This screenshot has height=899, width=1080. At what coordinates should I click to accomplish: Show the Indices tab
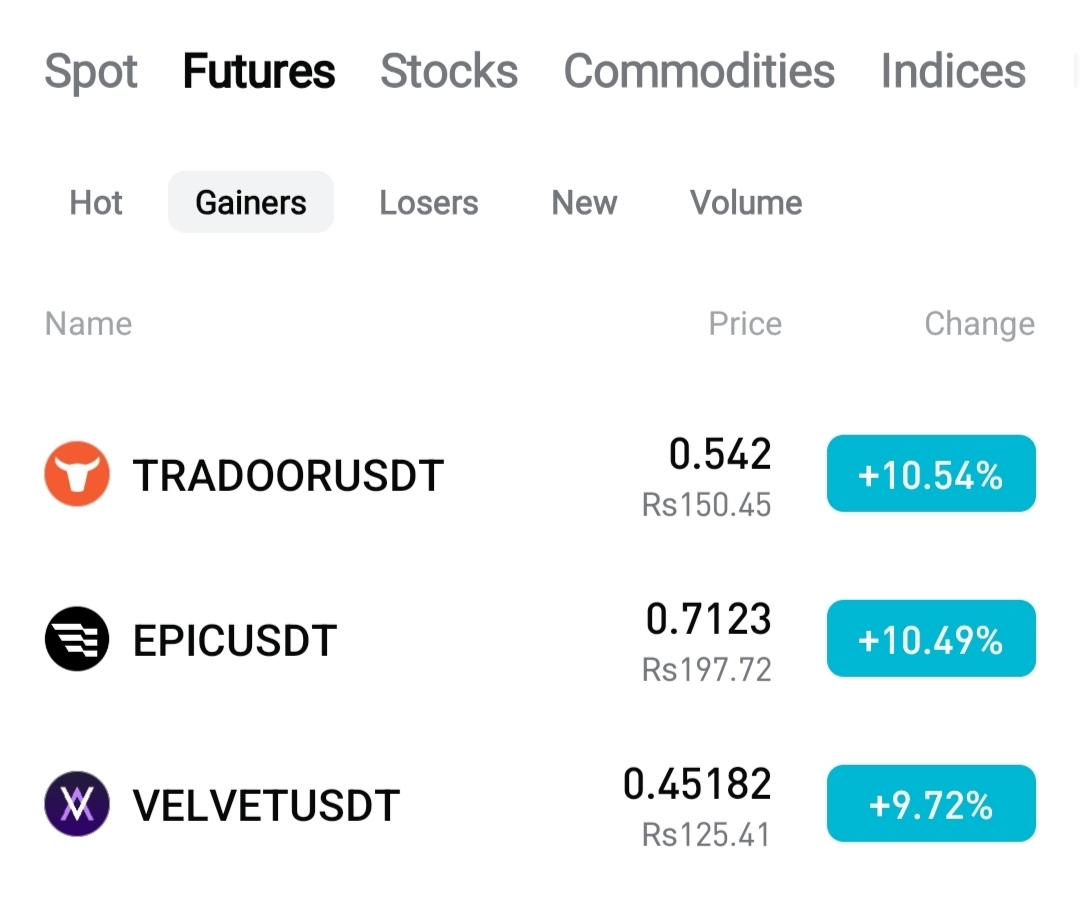[x=953, y=71]
